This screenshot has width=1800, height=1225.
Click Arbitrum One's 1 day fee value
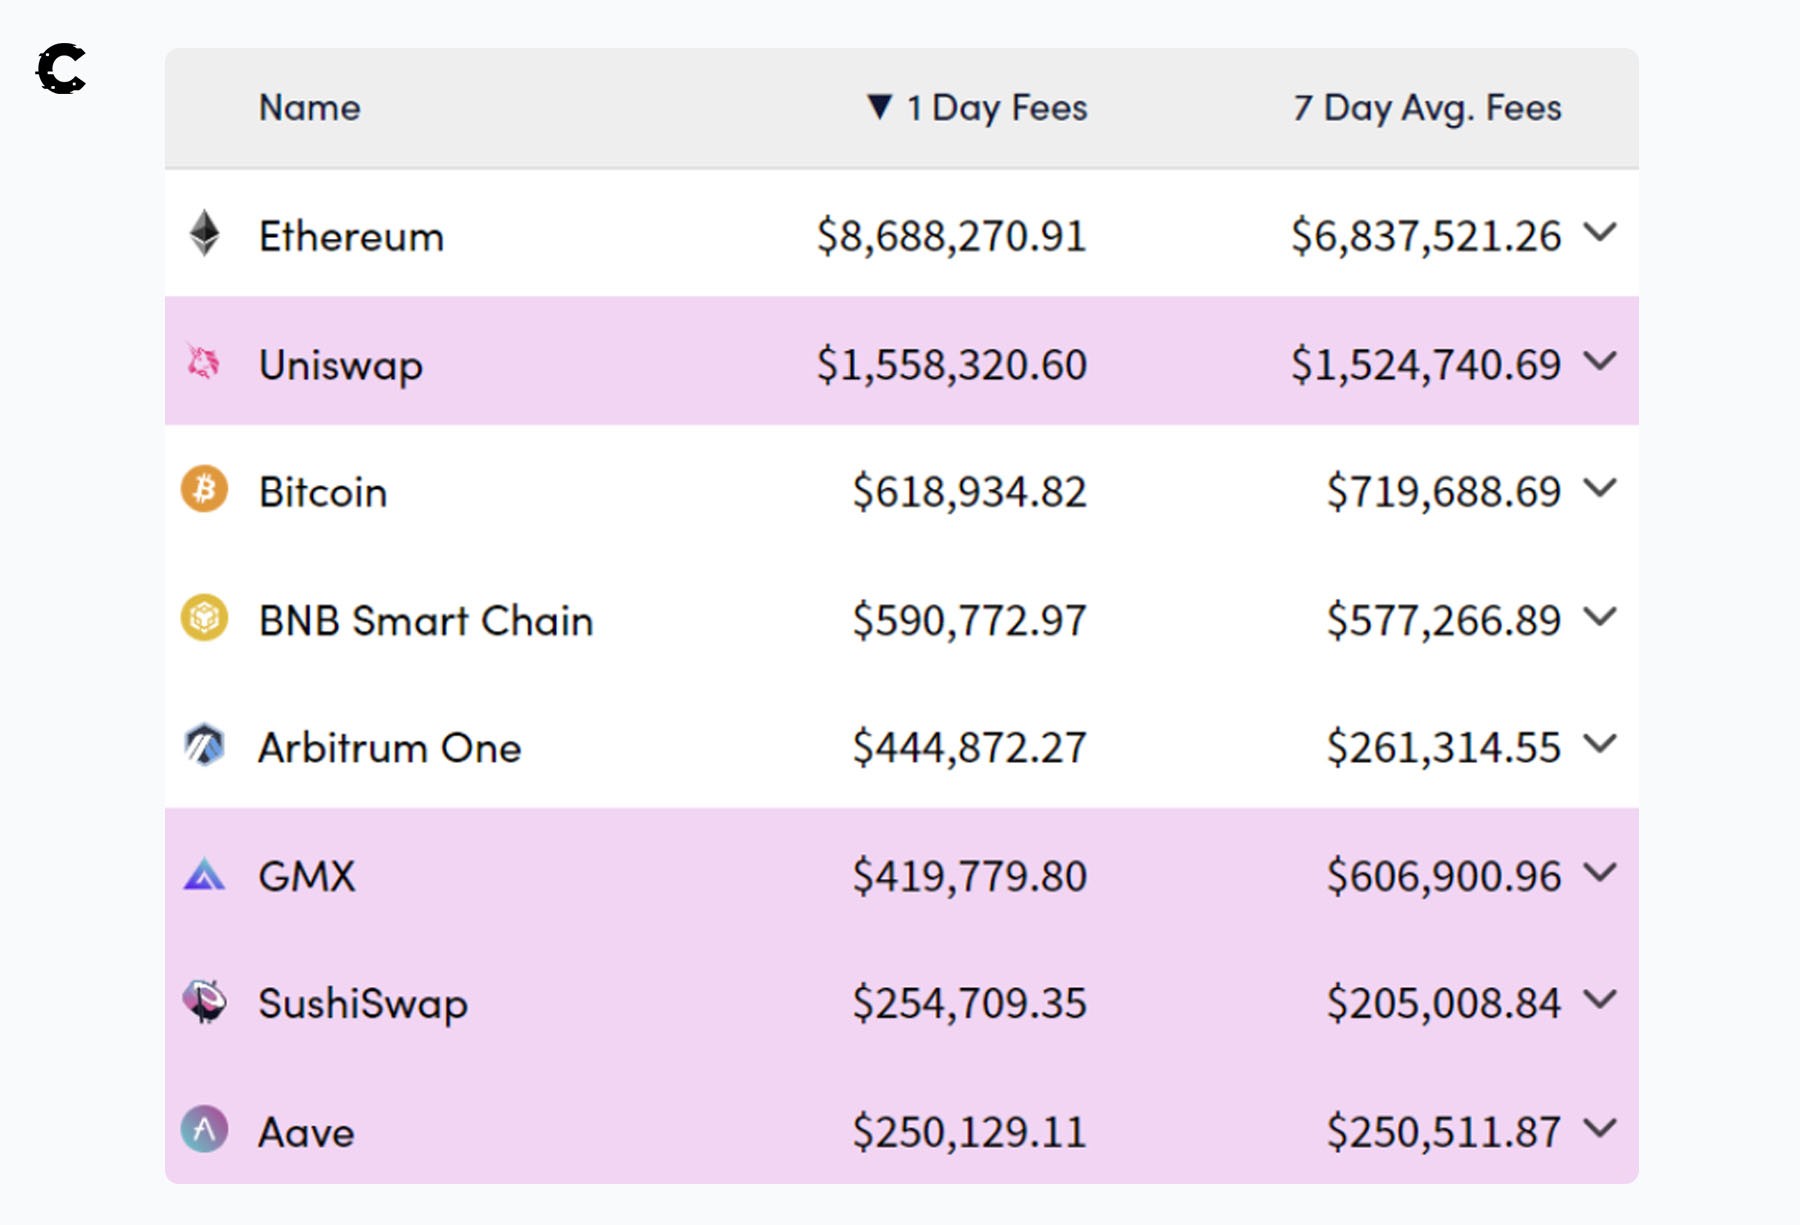[x=968, y=748]
